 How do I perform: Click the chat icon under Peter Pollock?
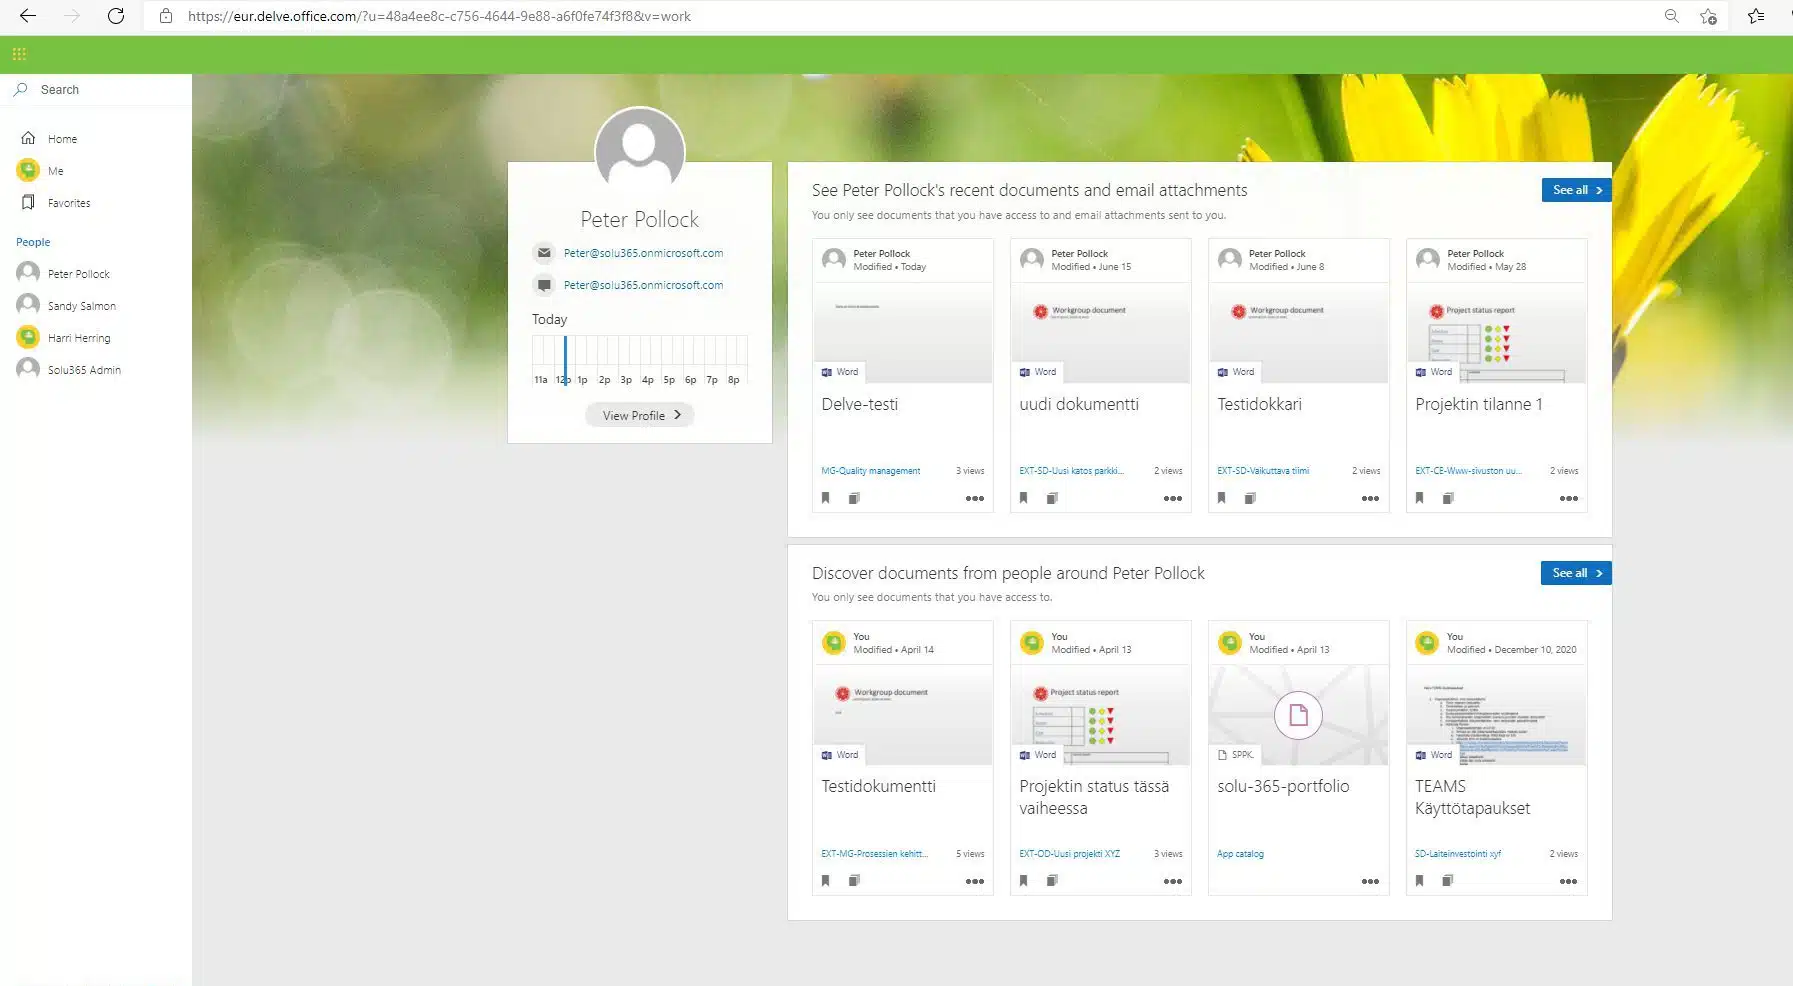point(544,285)
